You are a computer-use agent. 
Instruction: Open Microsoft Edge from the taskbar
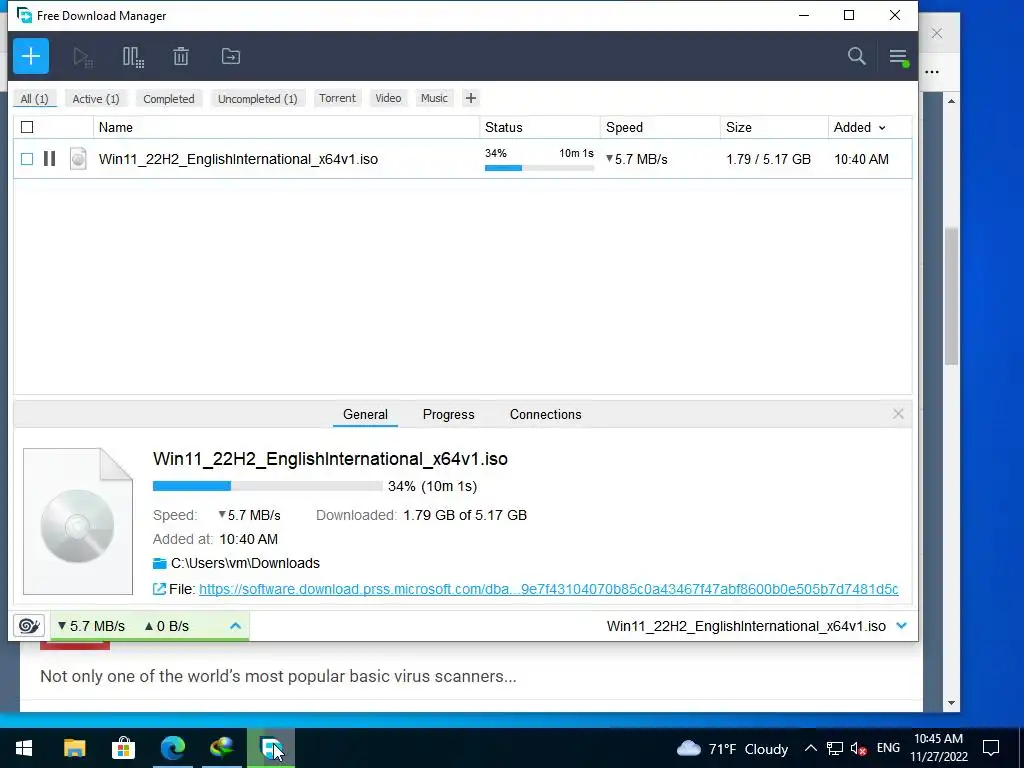click(x=172, y=748)
